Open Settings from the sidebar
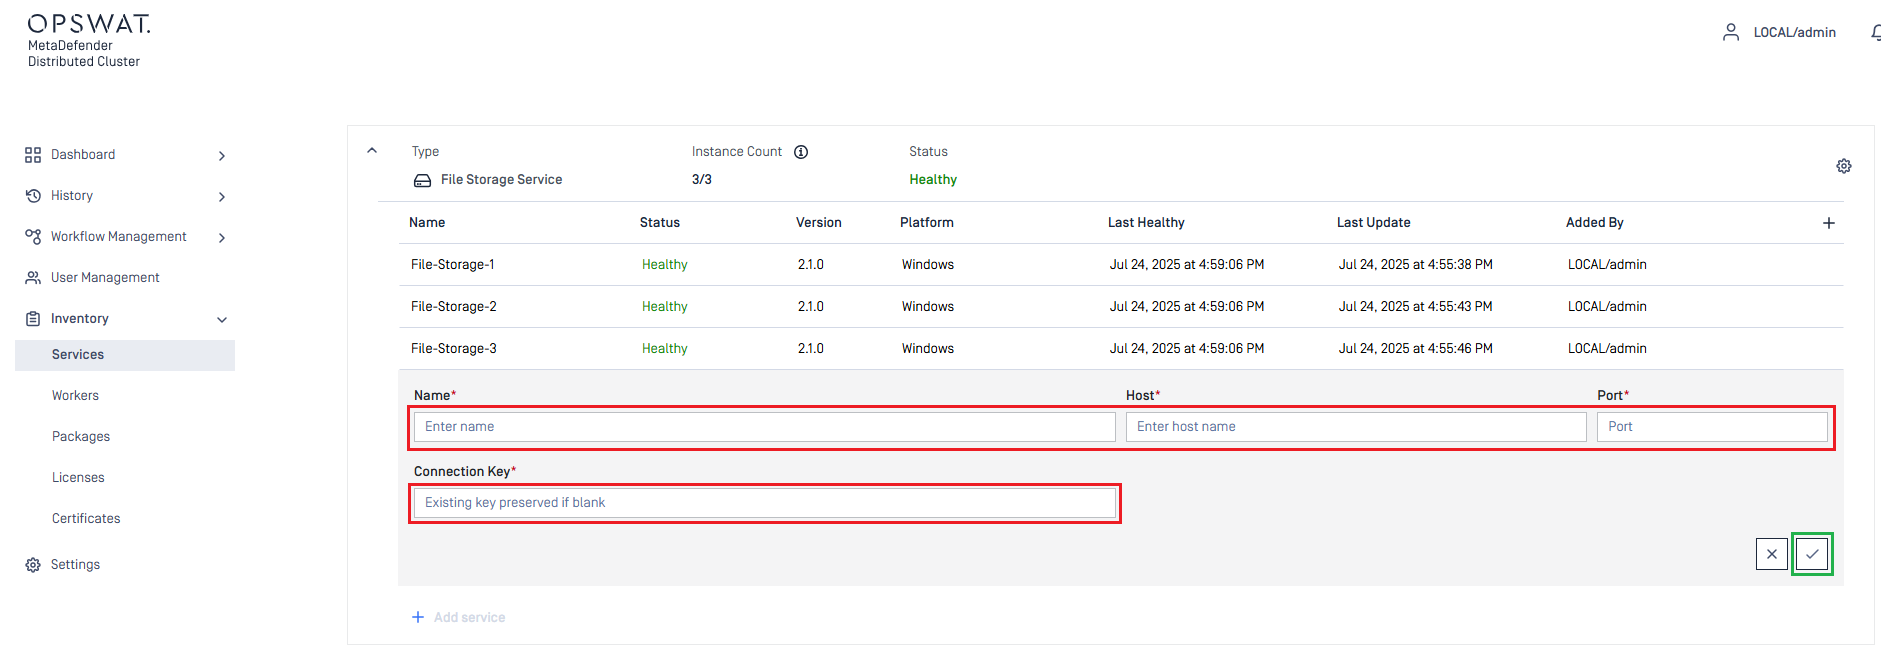Screen dimensions: 1881x648 (75, 565)
